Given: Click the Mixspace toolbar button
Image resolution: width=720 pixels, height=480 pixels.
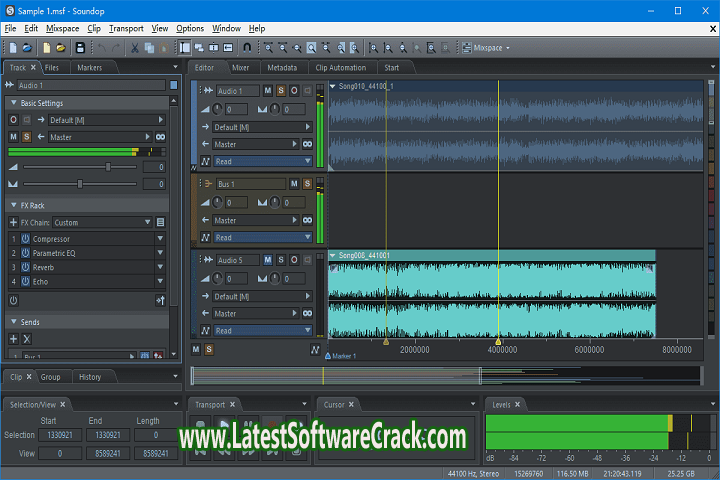Looking at the screenshot, I should 490,47.
